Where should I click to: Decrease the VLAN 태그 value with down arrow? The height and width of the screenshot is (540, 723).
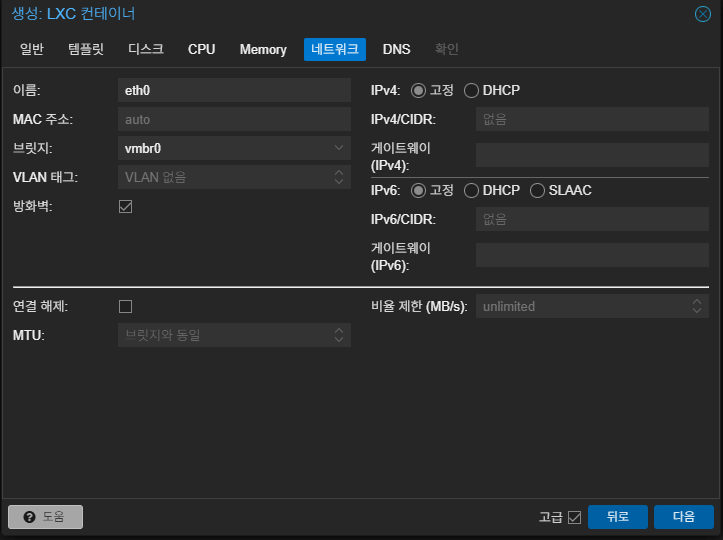(339, 182)
